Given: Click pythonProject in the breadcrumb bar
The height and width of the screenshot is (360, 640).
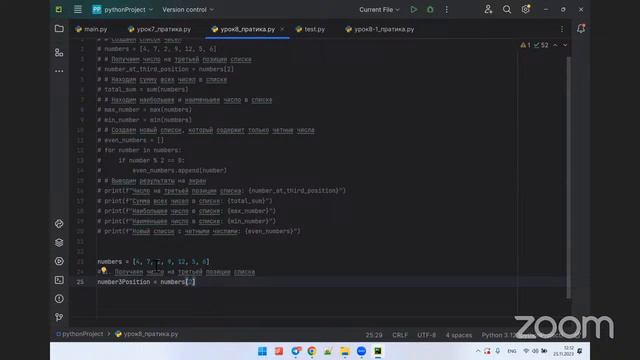Looking at the screenshot, I should (80, 334).
